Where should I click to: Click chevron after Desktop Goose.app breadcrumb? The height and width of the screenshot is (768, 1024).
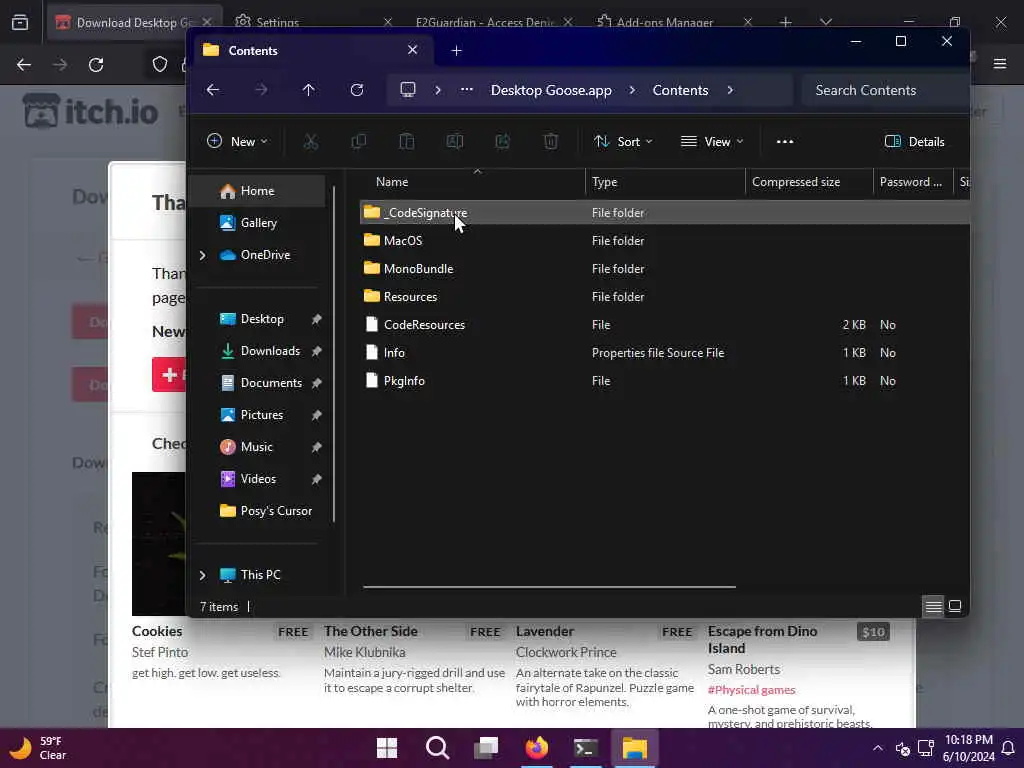click(x=632, y=90)
